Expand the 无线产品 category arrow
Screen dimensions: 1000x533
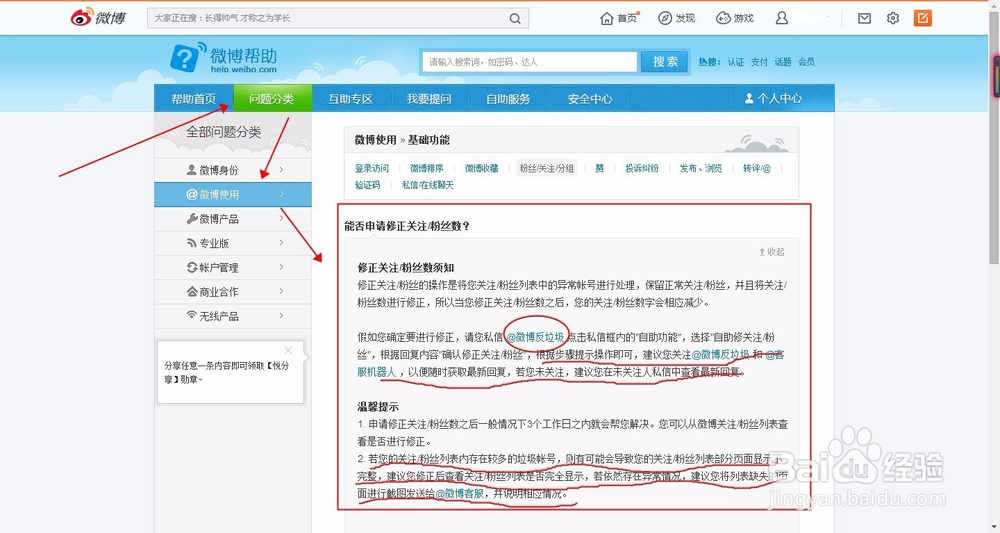pos(281,316)
